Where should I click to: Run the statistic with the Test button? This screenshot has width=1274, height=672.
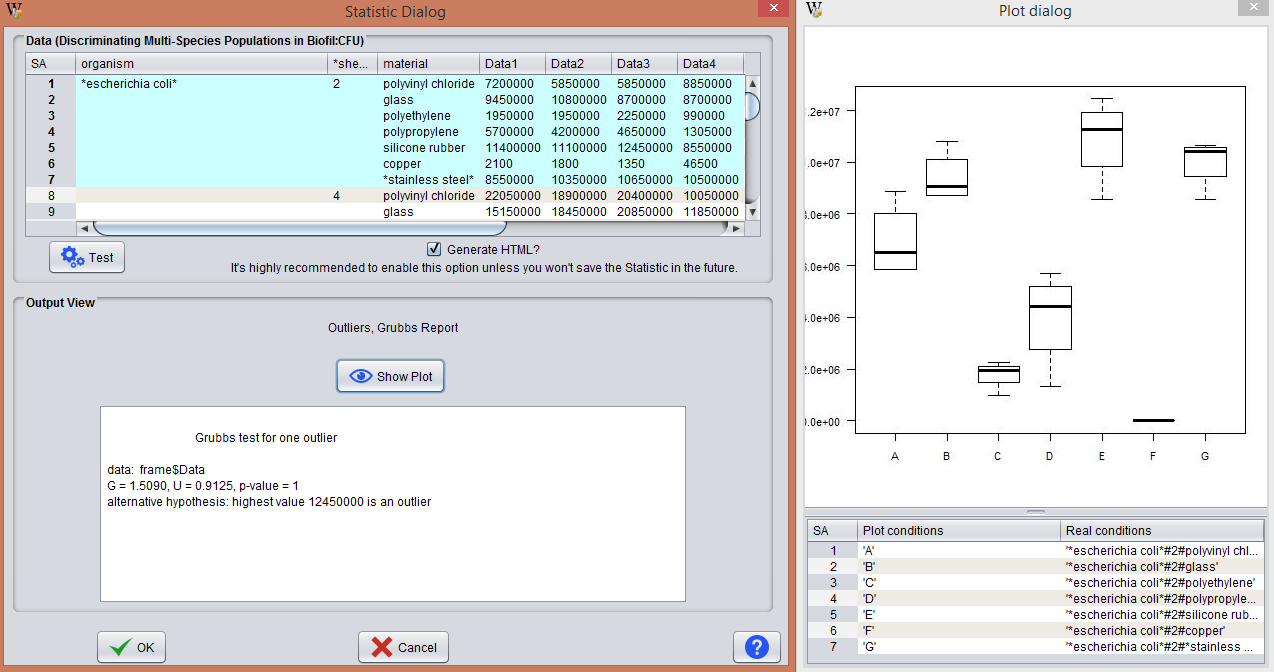pos(87,257)
